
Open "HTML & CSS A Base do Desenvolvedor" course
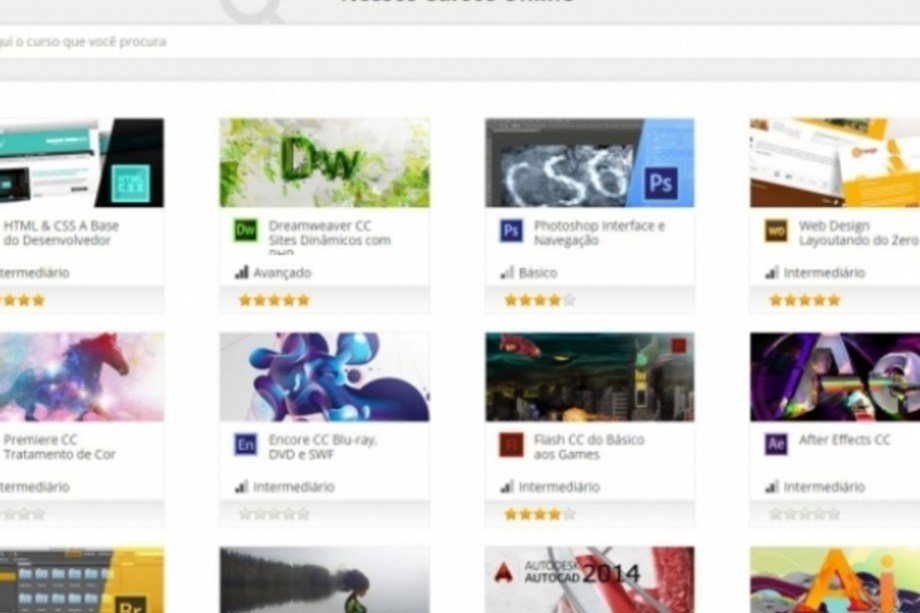coord(61,233)
